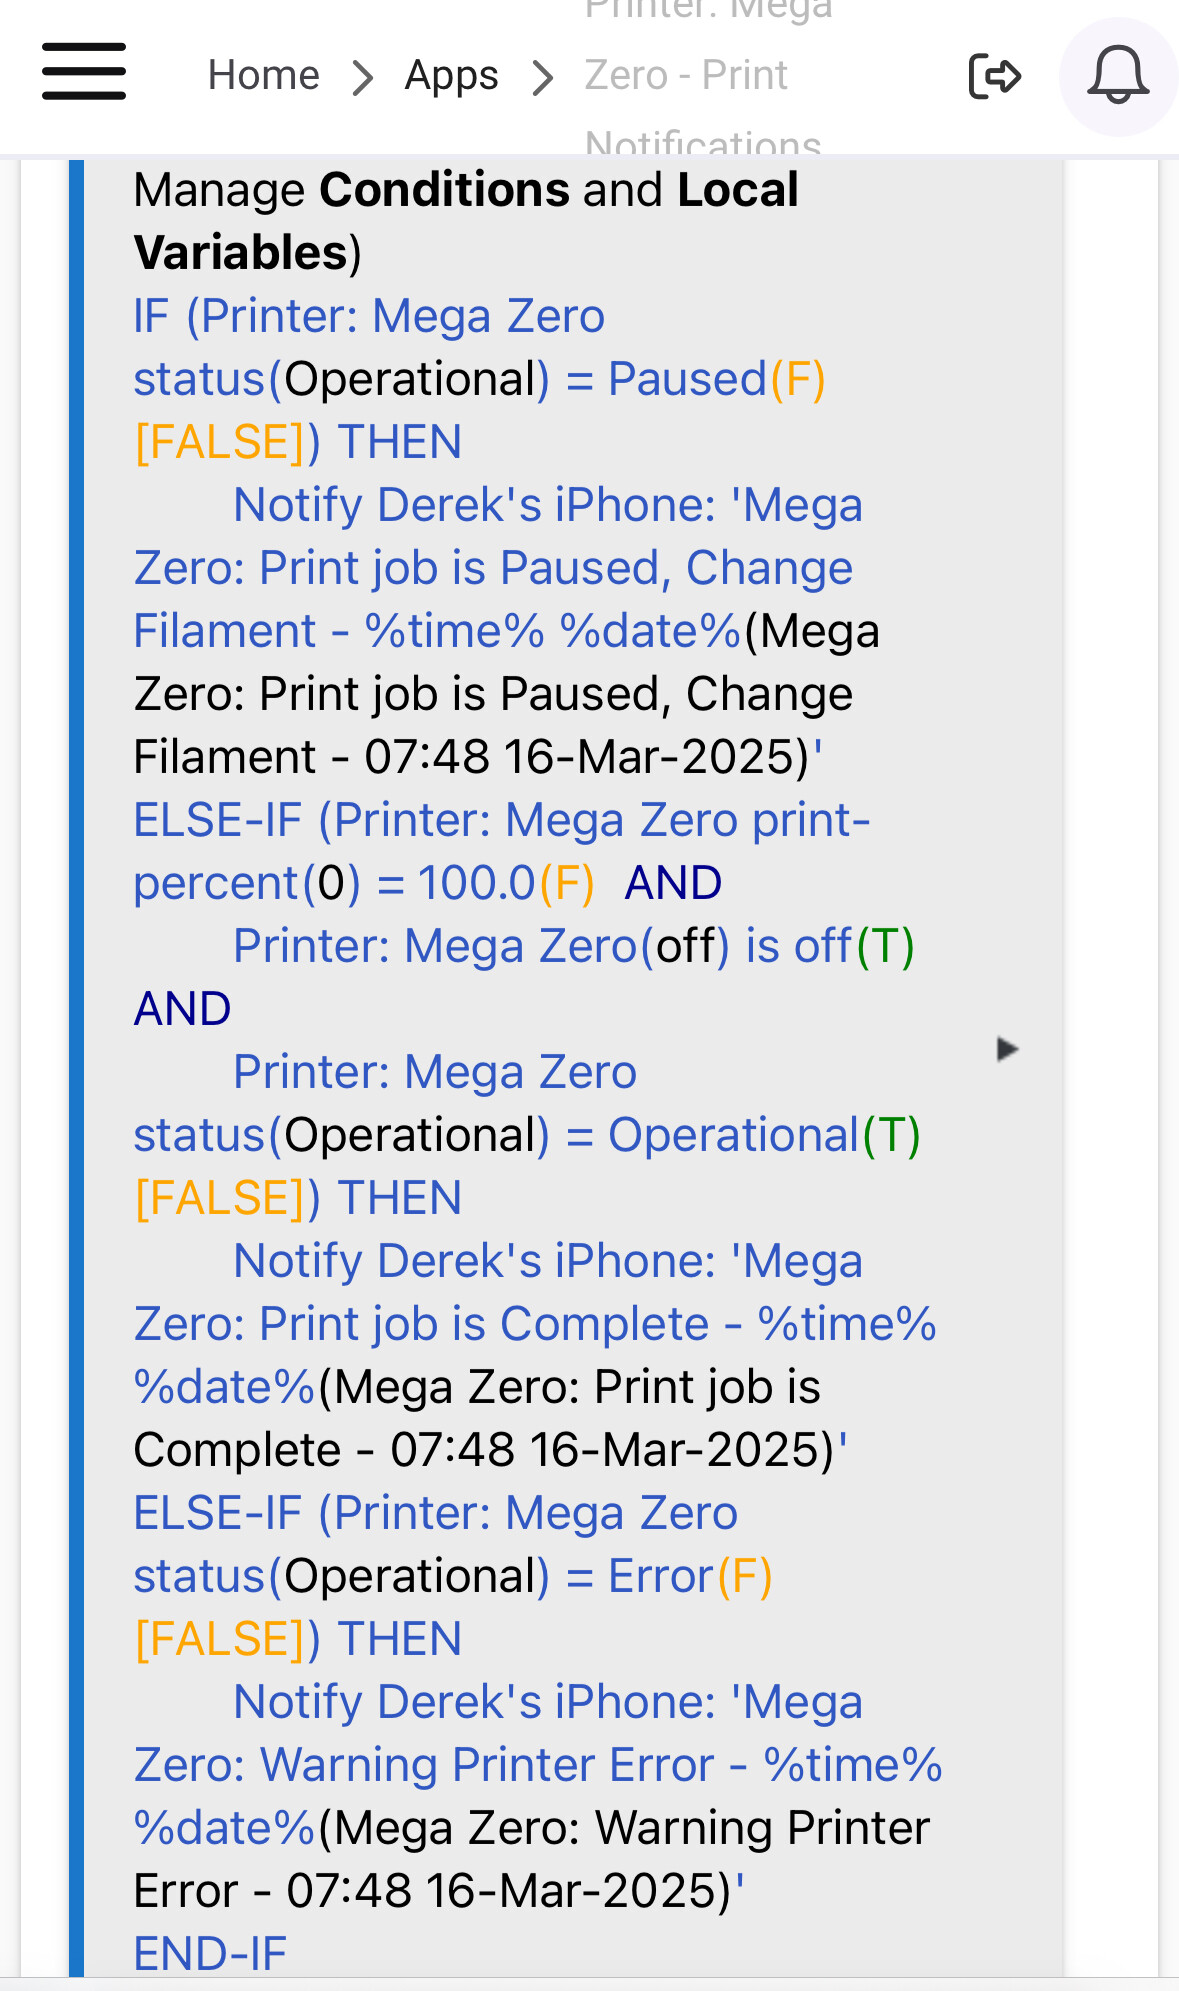
Task: Click the 'Warning Printer Error' notify action
Action: [x=538, y=1796]
